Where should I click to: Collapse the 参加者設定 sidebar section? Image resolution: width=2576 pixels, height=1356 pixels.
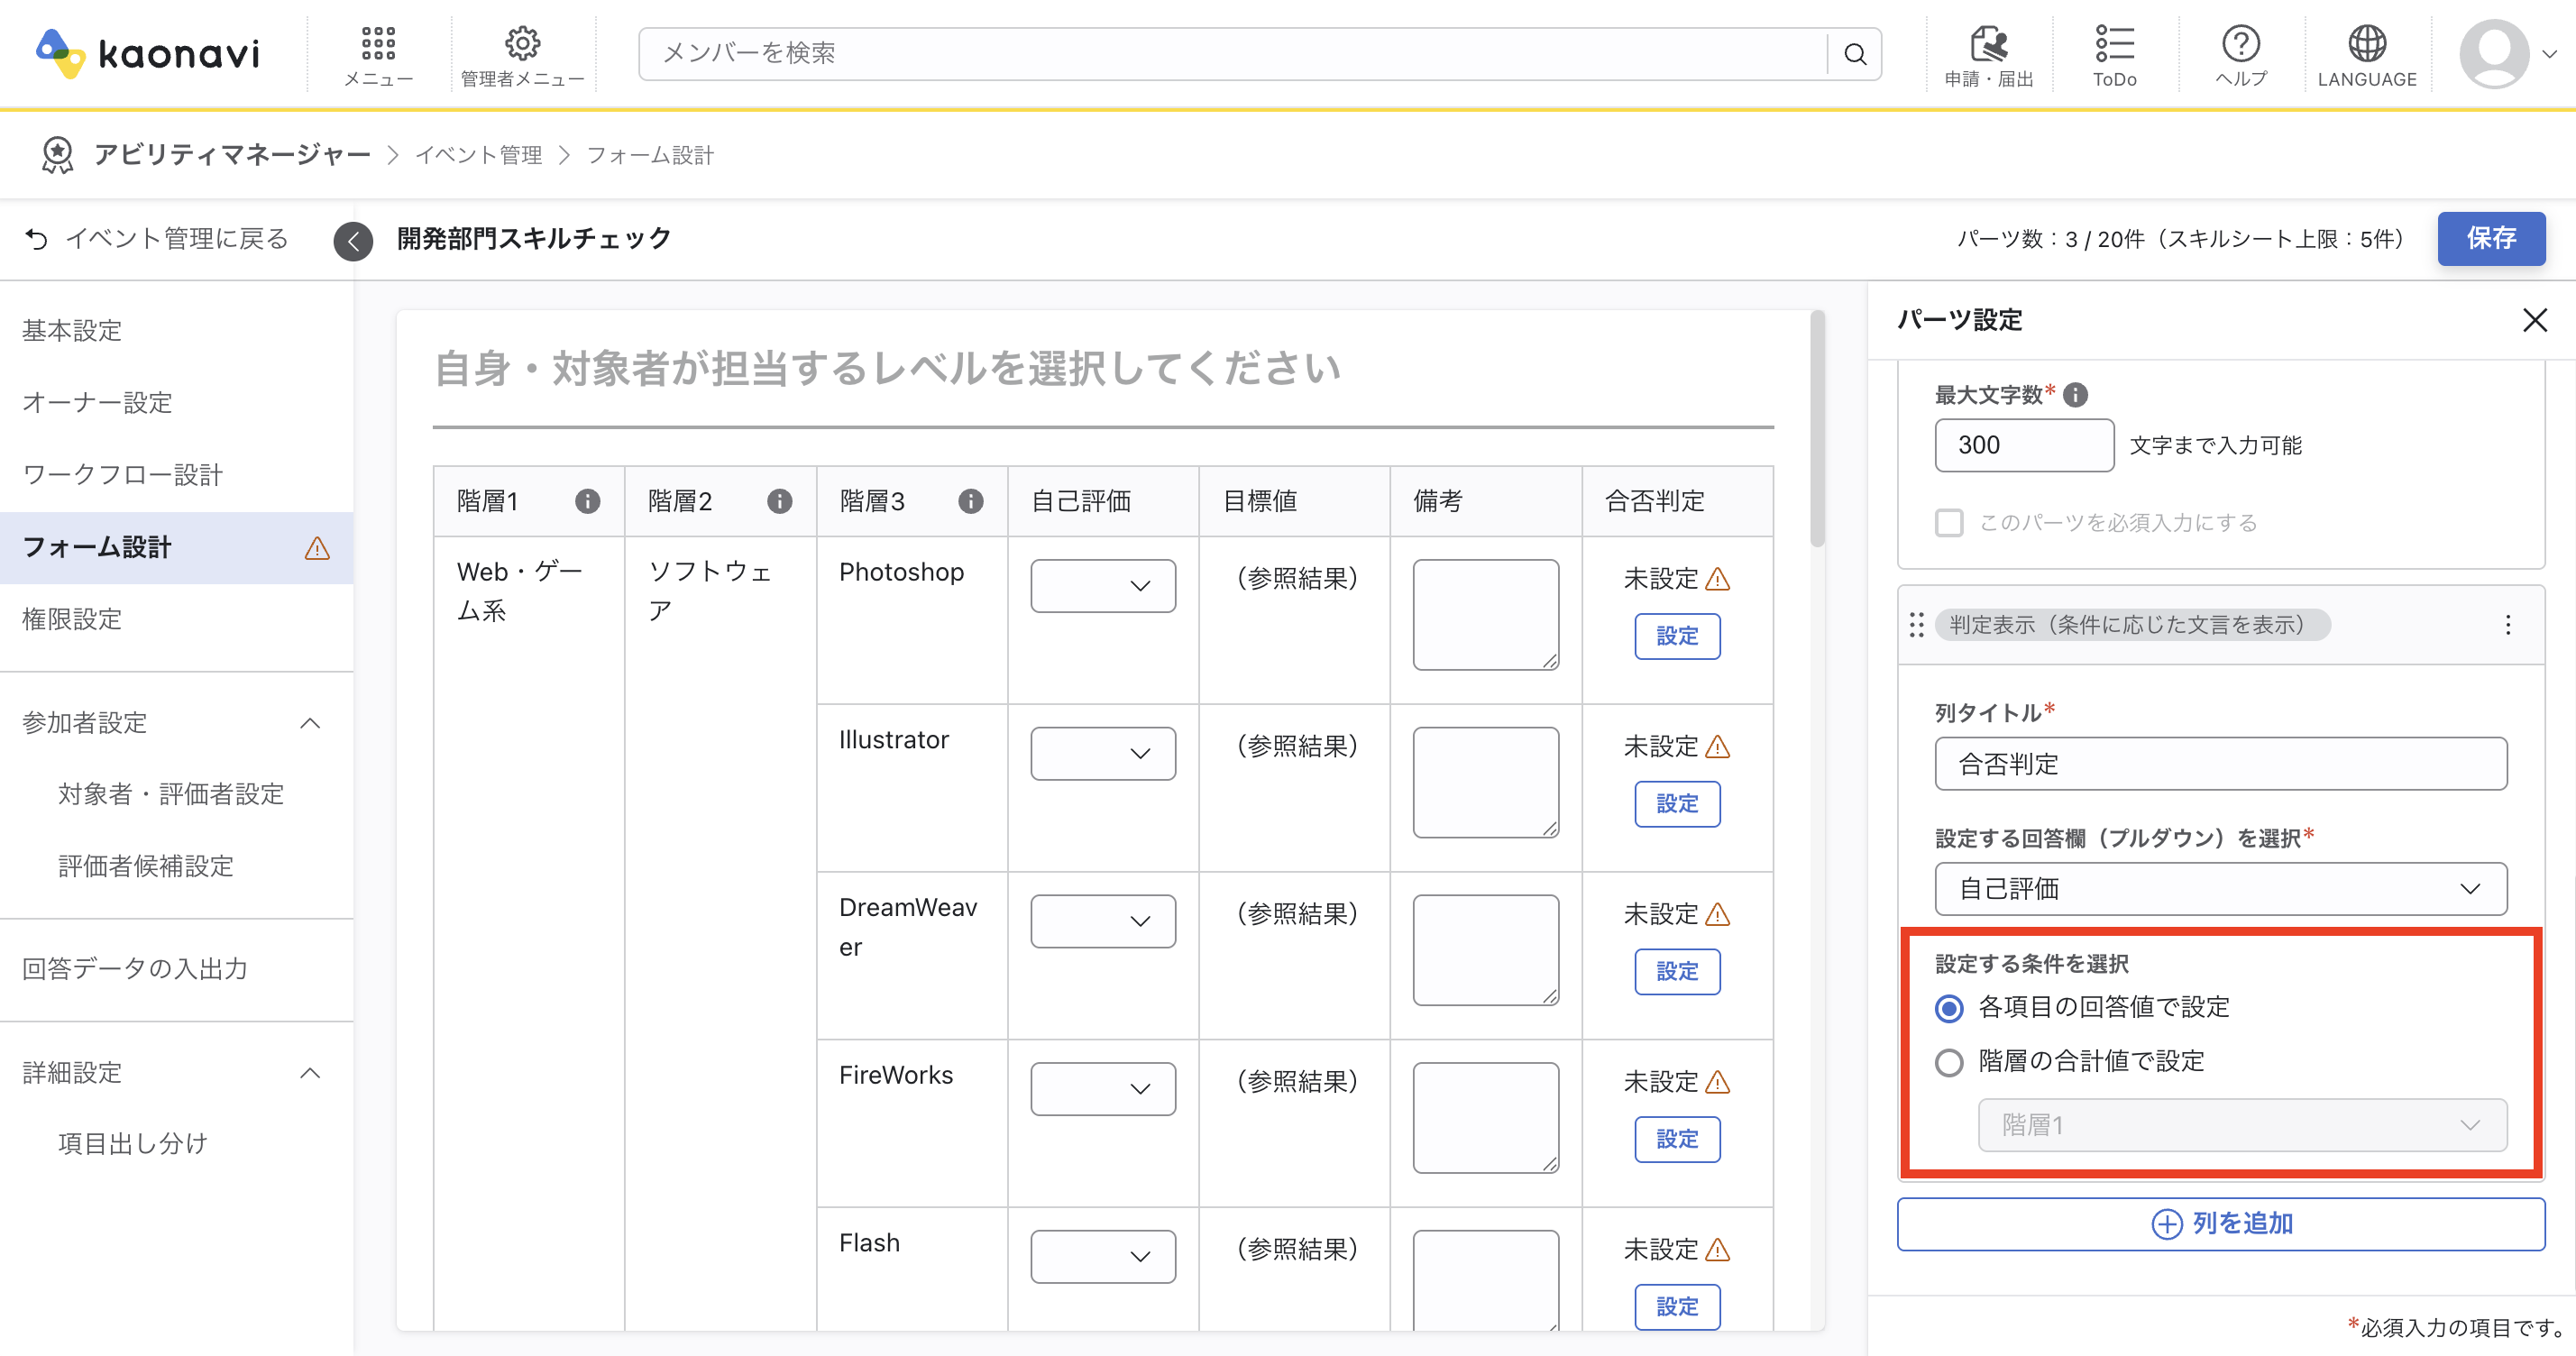tap(310, 722)
